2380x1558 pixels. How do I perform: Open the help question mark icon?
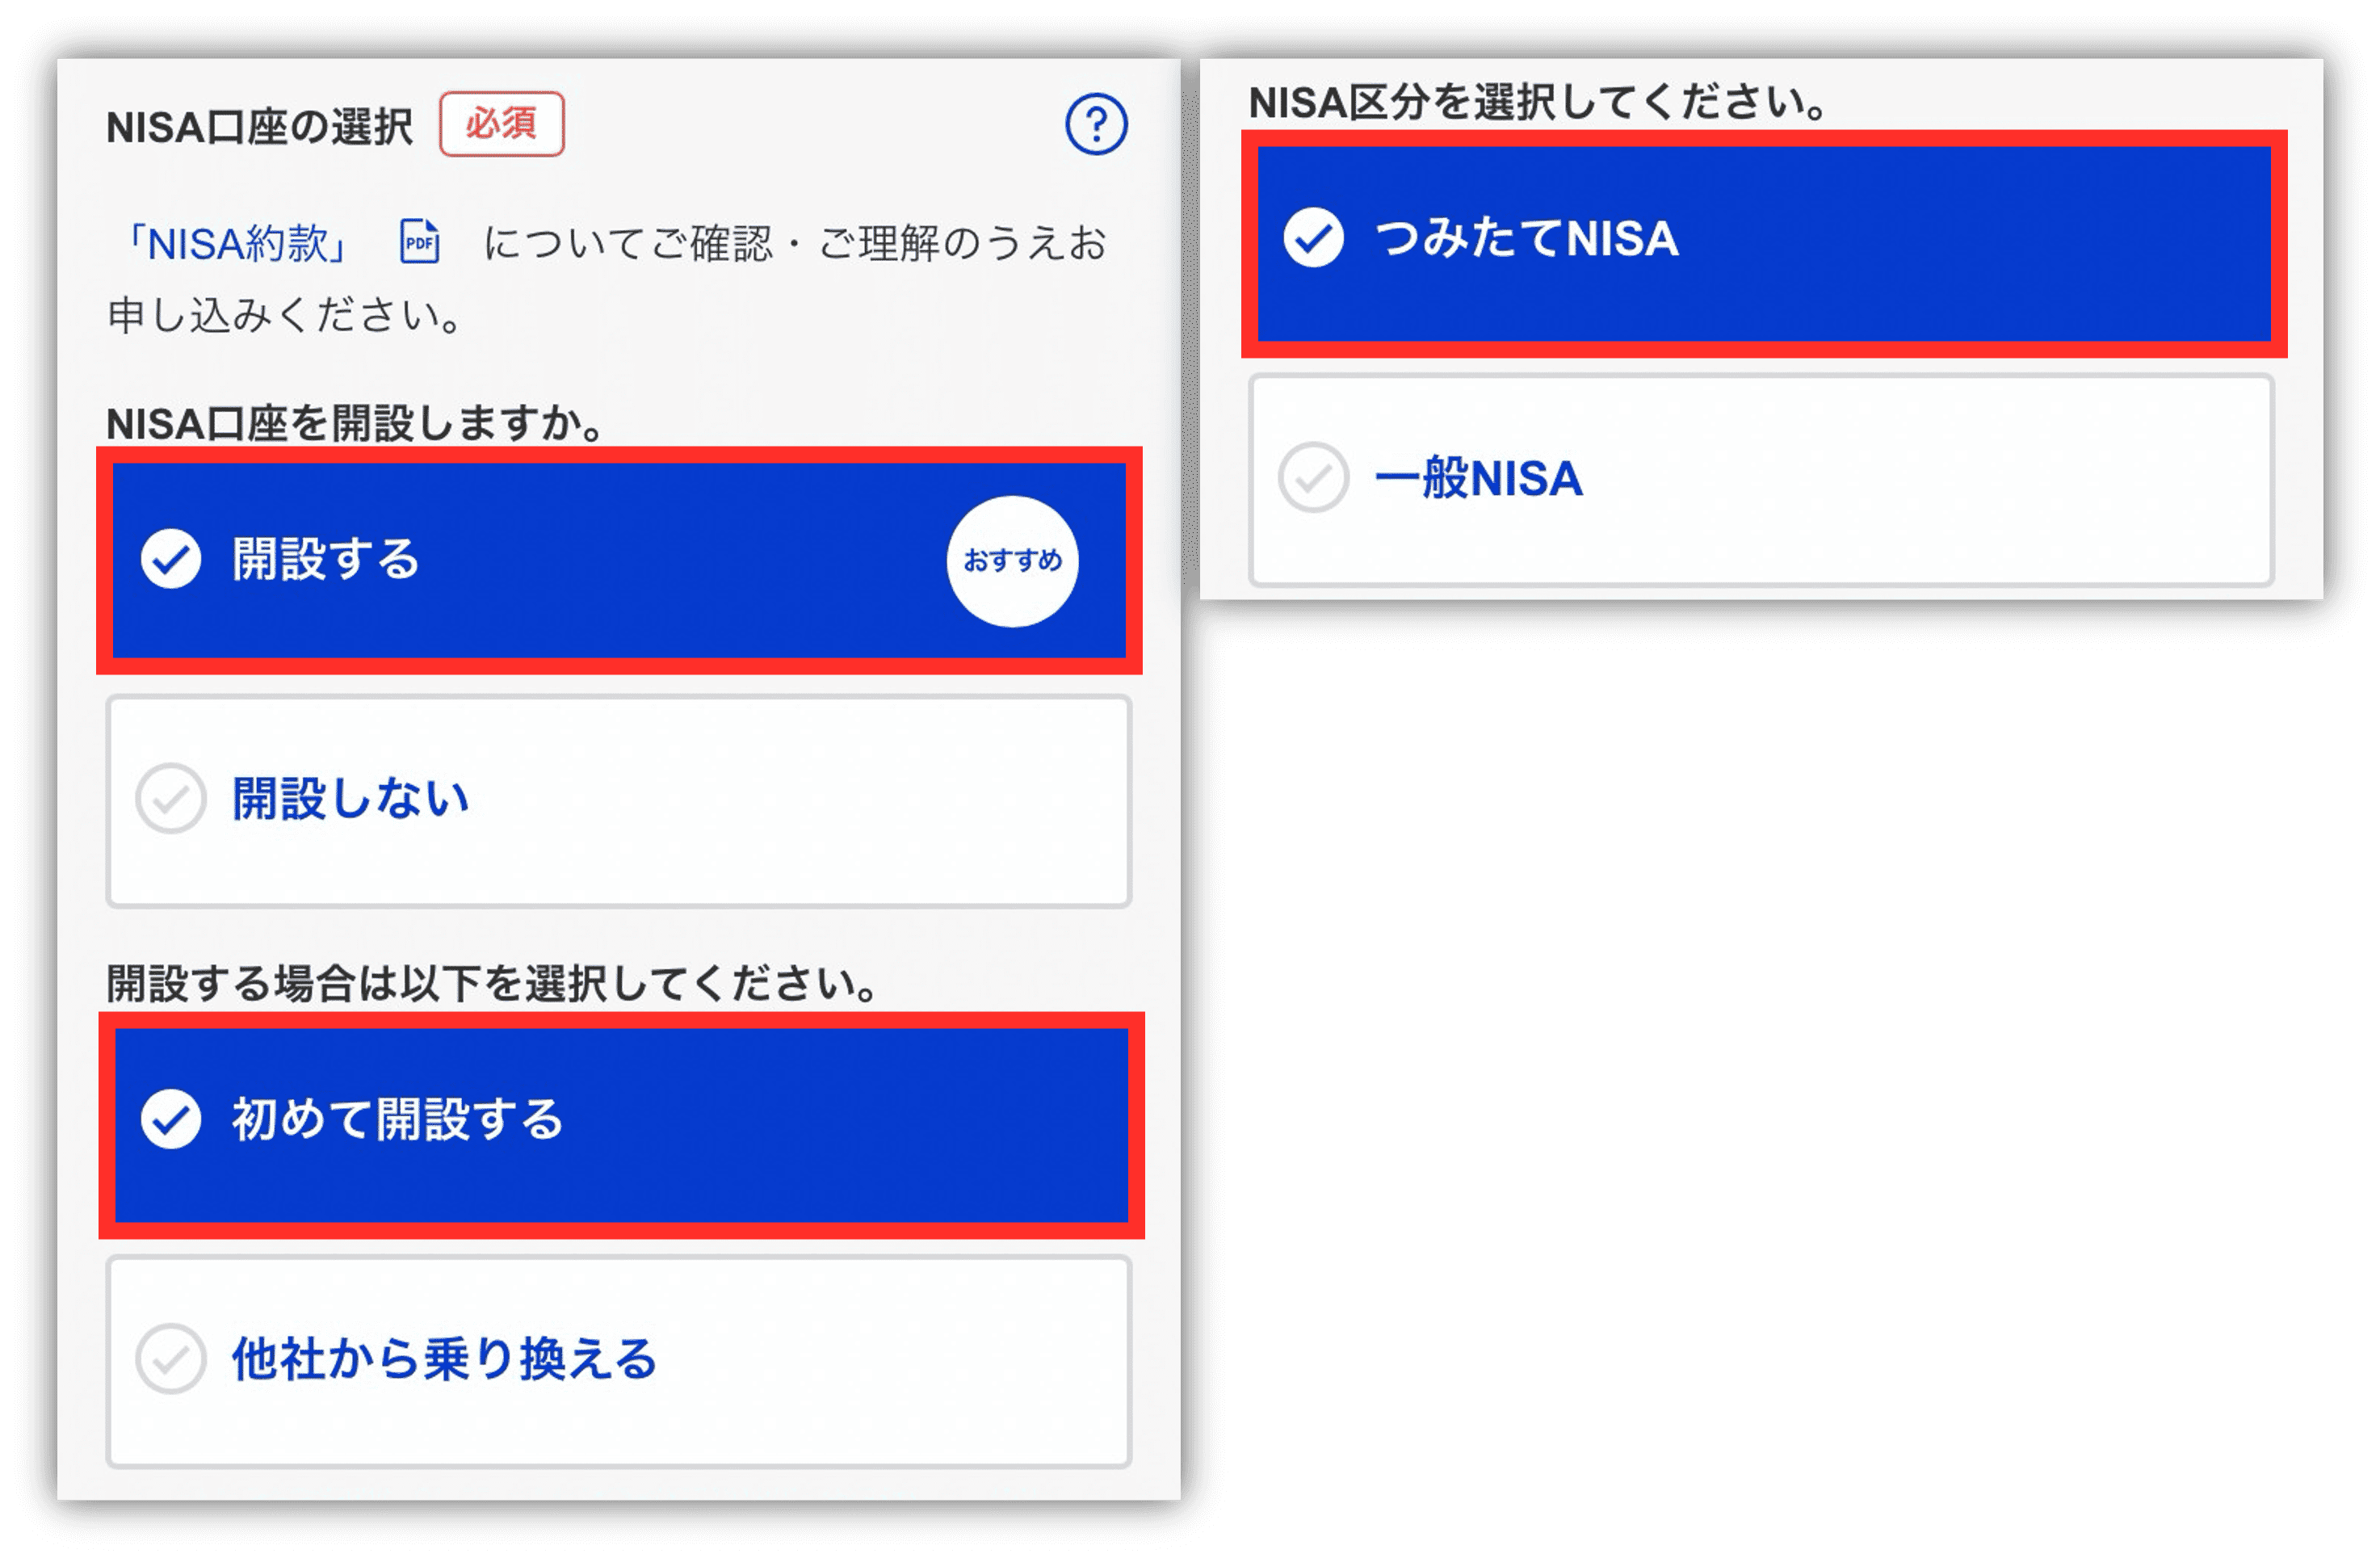coord(1096,124)
